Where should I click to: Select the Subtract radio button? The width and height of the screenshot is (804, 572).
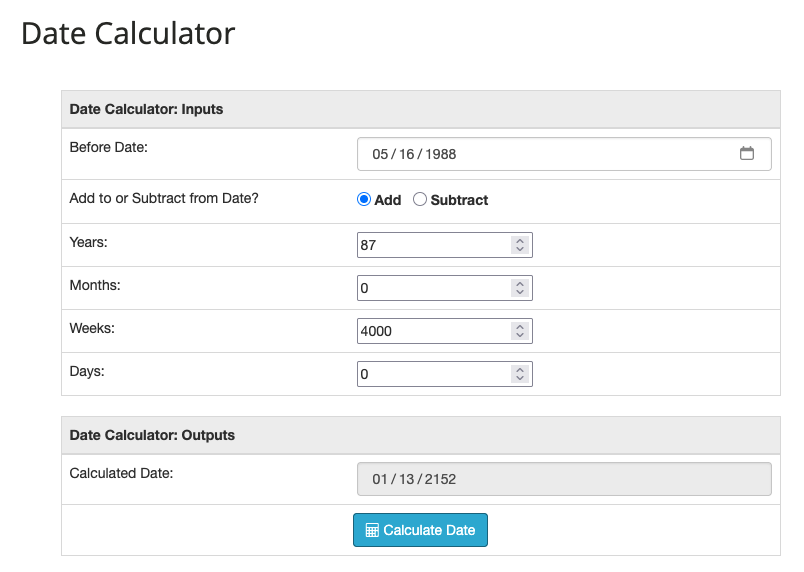point(419,199)
